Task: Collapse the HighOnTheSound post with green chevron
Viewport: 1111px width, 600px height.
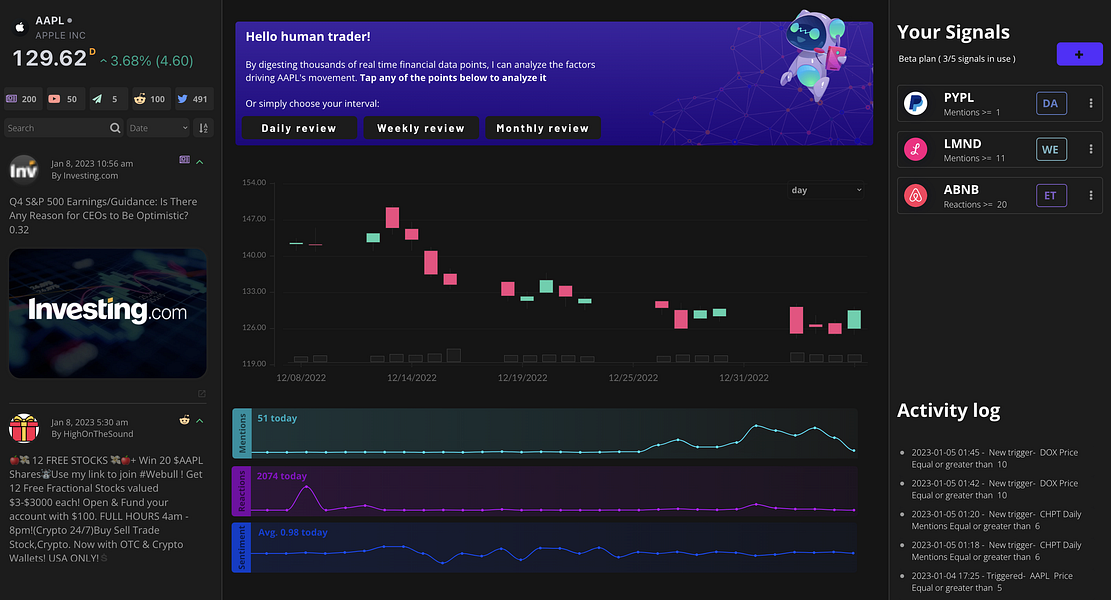Action: click(200, 421)
